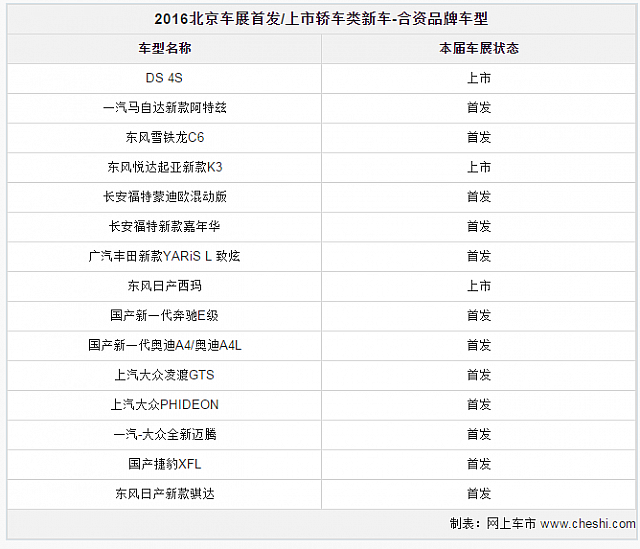Click 首发 status in the 新款嘉年华 row
The image size is (640, 549).
pos(479,227)
